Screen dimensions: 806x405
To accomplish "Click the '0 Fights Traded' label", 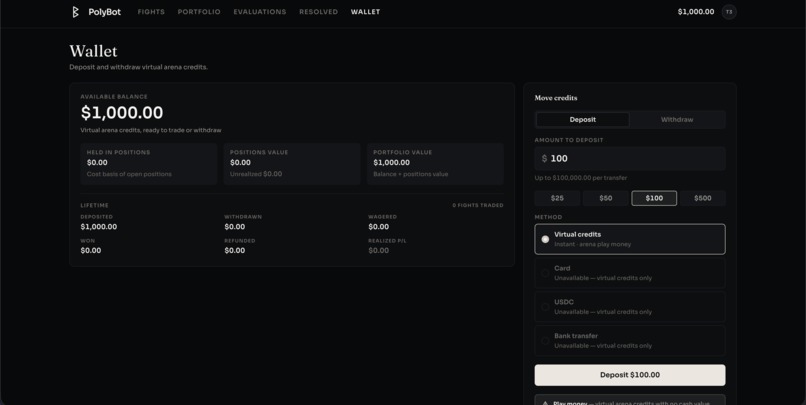I will click(478, 206).
